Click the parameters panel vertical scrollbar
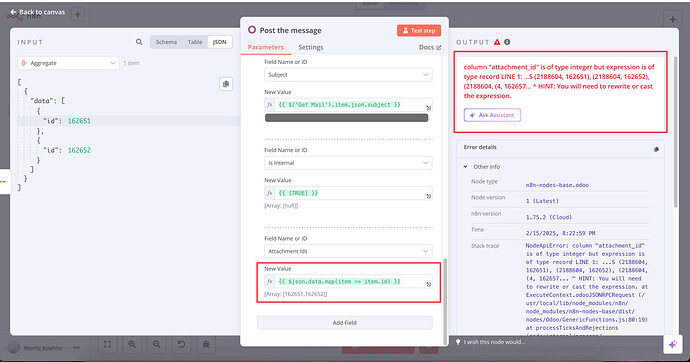 point(444,301)
